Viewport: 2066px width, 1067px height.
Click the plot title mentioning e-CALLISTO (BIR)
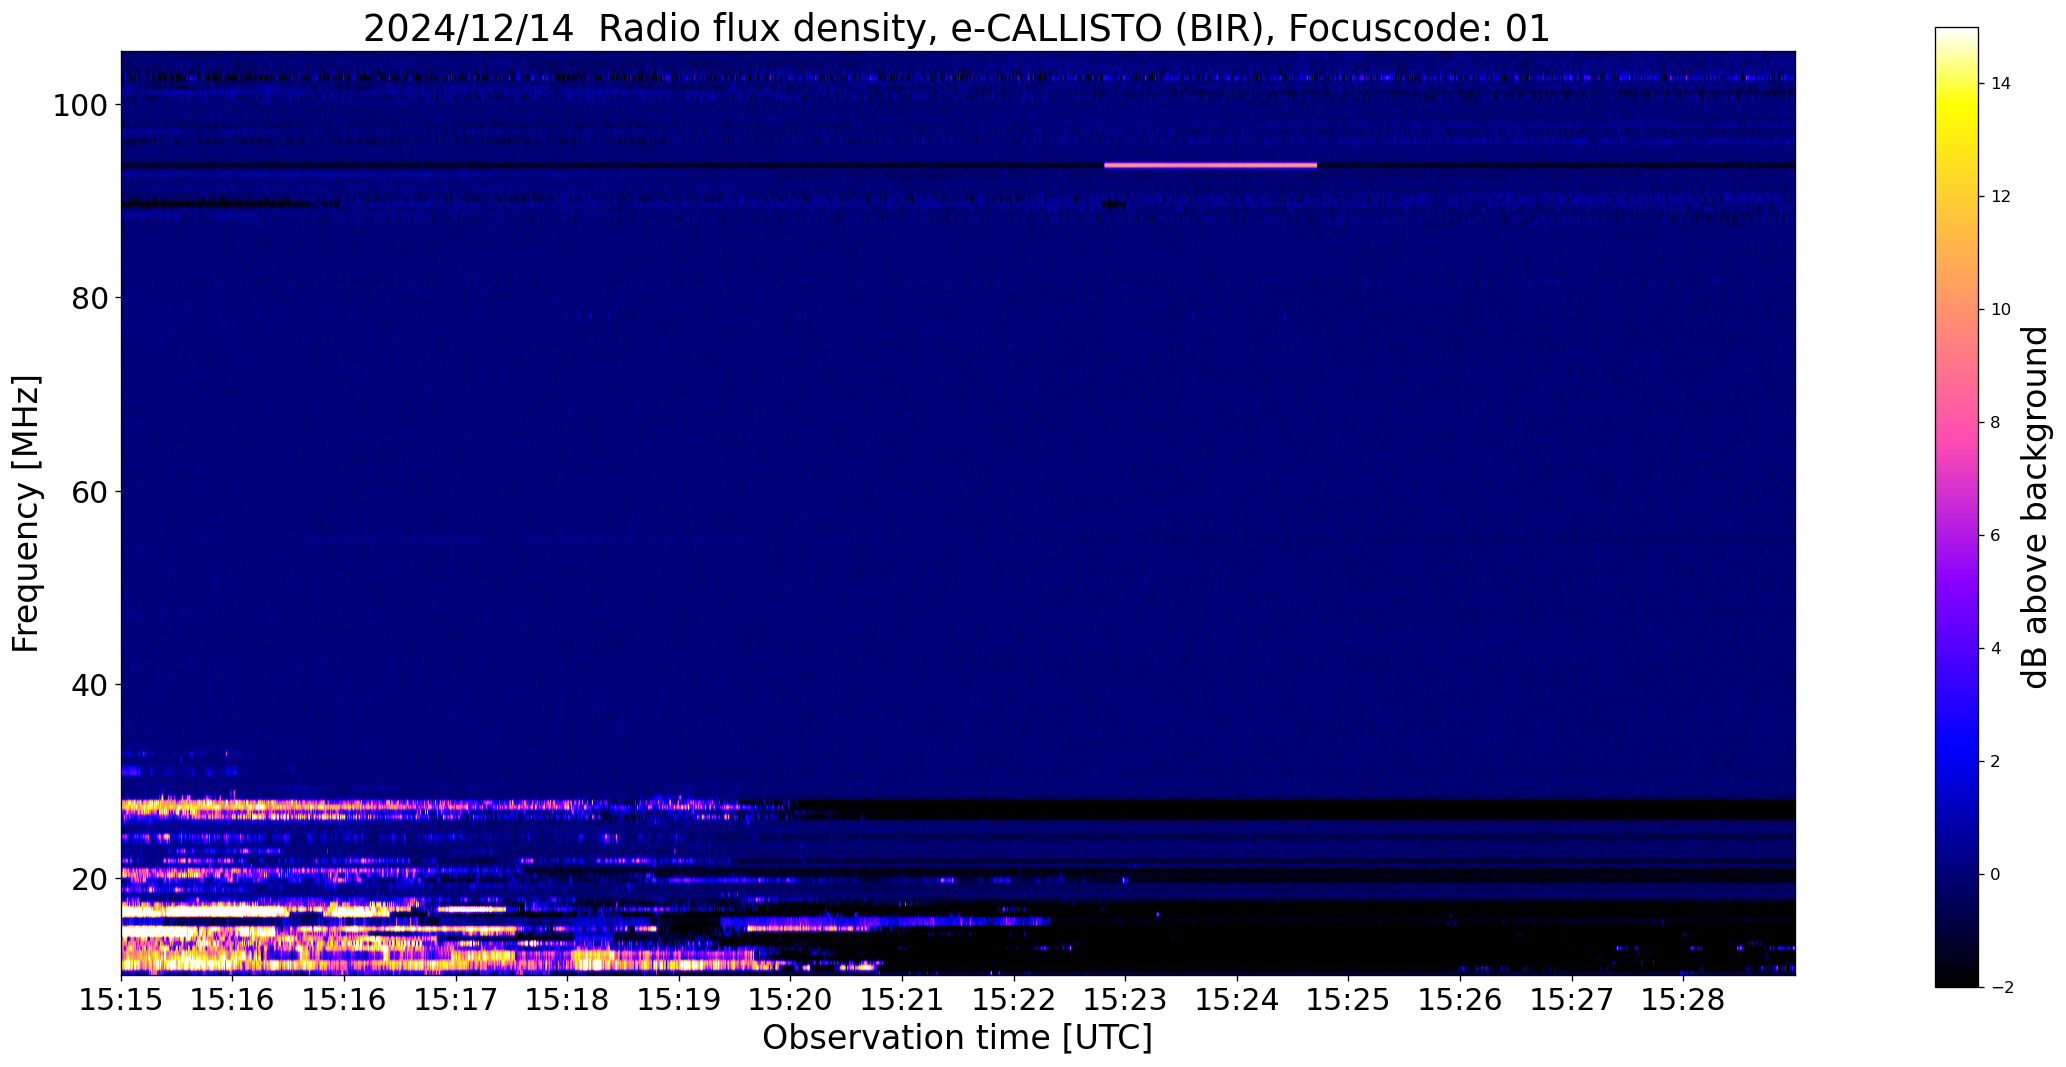pos(956,28)
